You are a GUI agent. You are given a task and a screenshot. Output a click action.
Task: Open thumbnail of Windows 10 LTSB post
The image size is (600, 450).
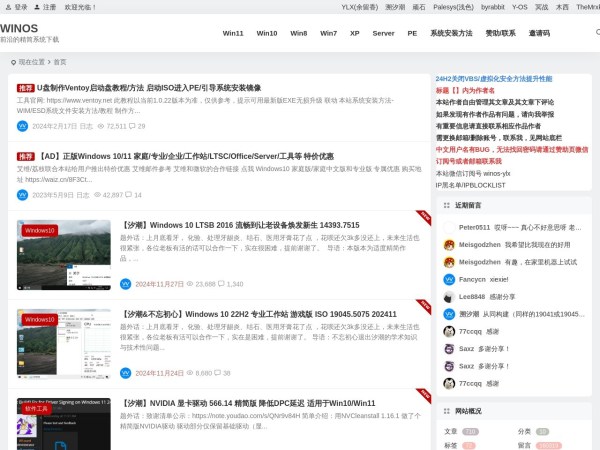[64, 255]
